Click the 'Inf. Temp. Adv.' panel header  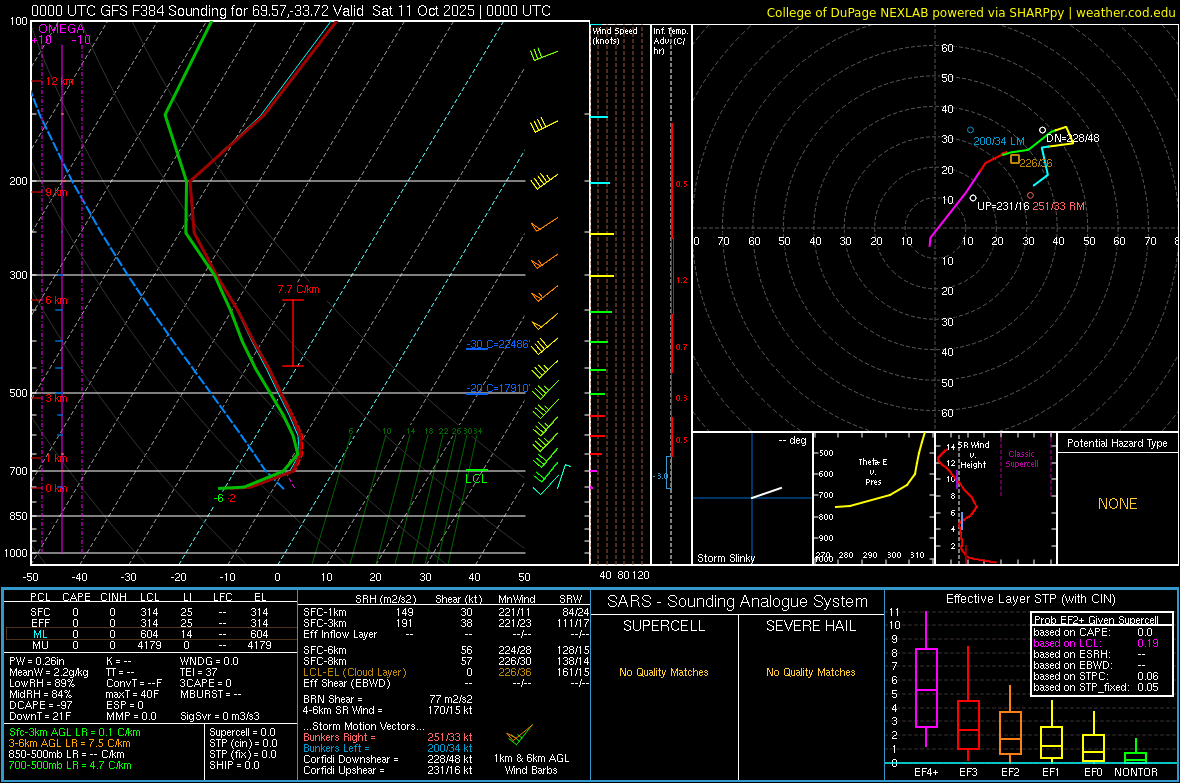coord(670,41)
